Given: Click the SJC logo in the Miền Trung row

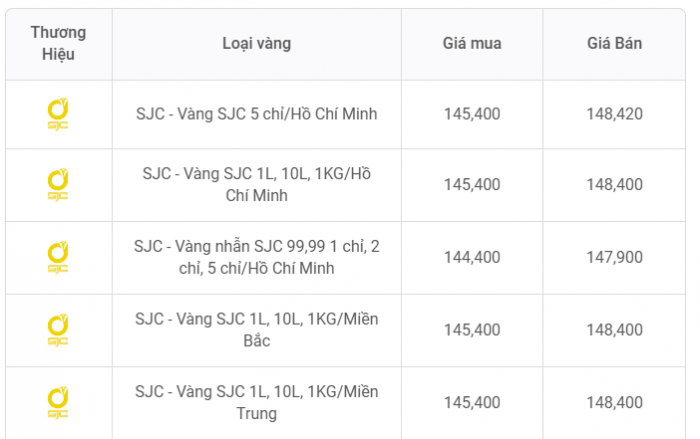Looking at the screenshot, I should click(x=58, y=403).
